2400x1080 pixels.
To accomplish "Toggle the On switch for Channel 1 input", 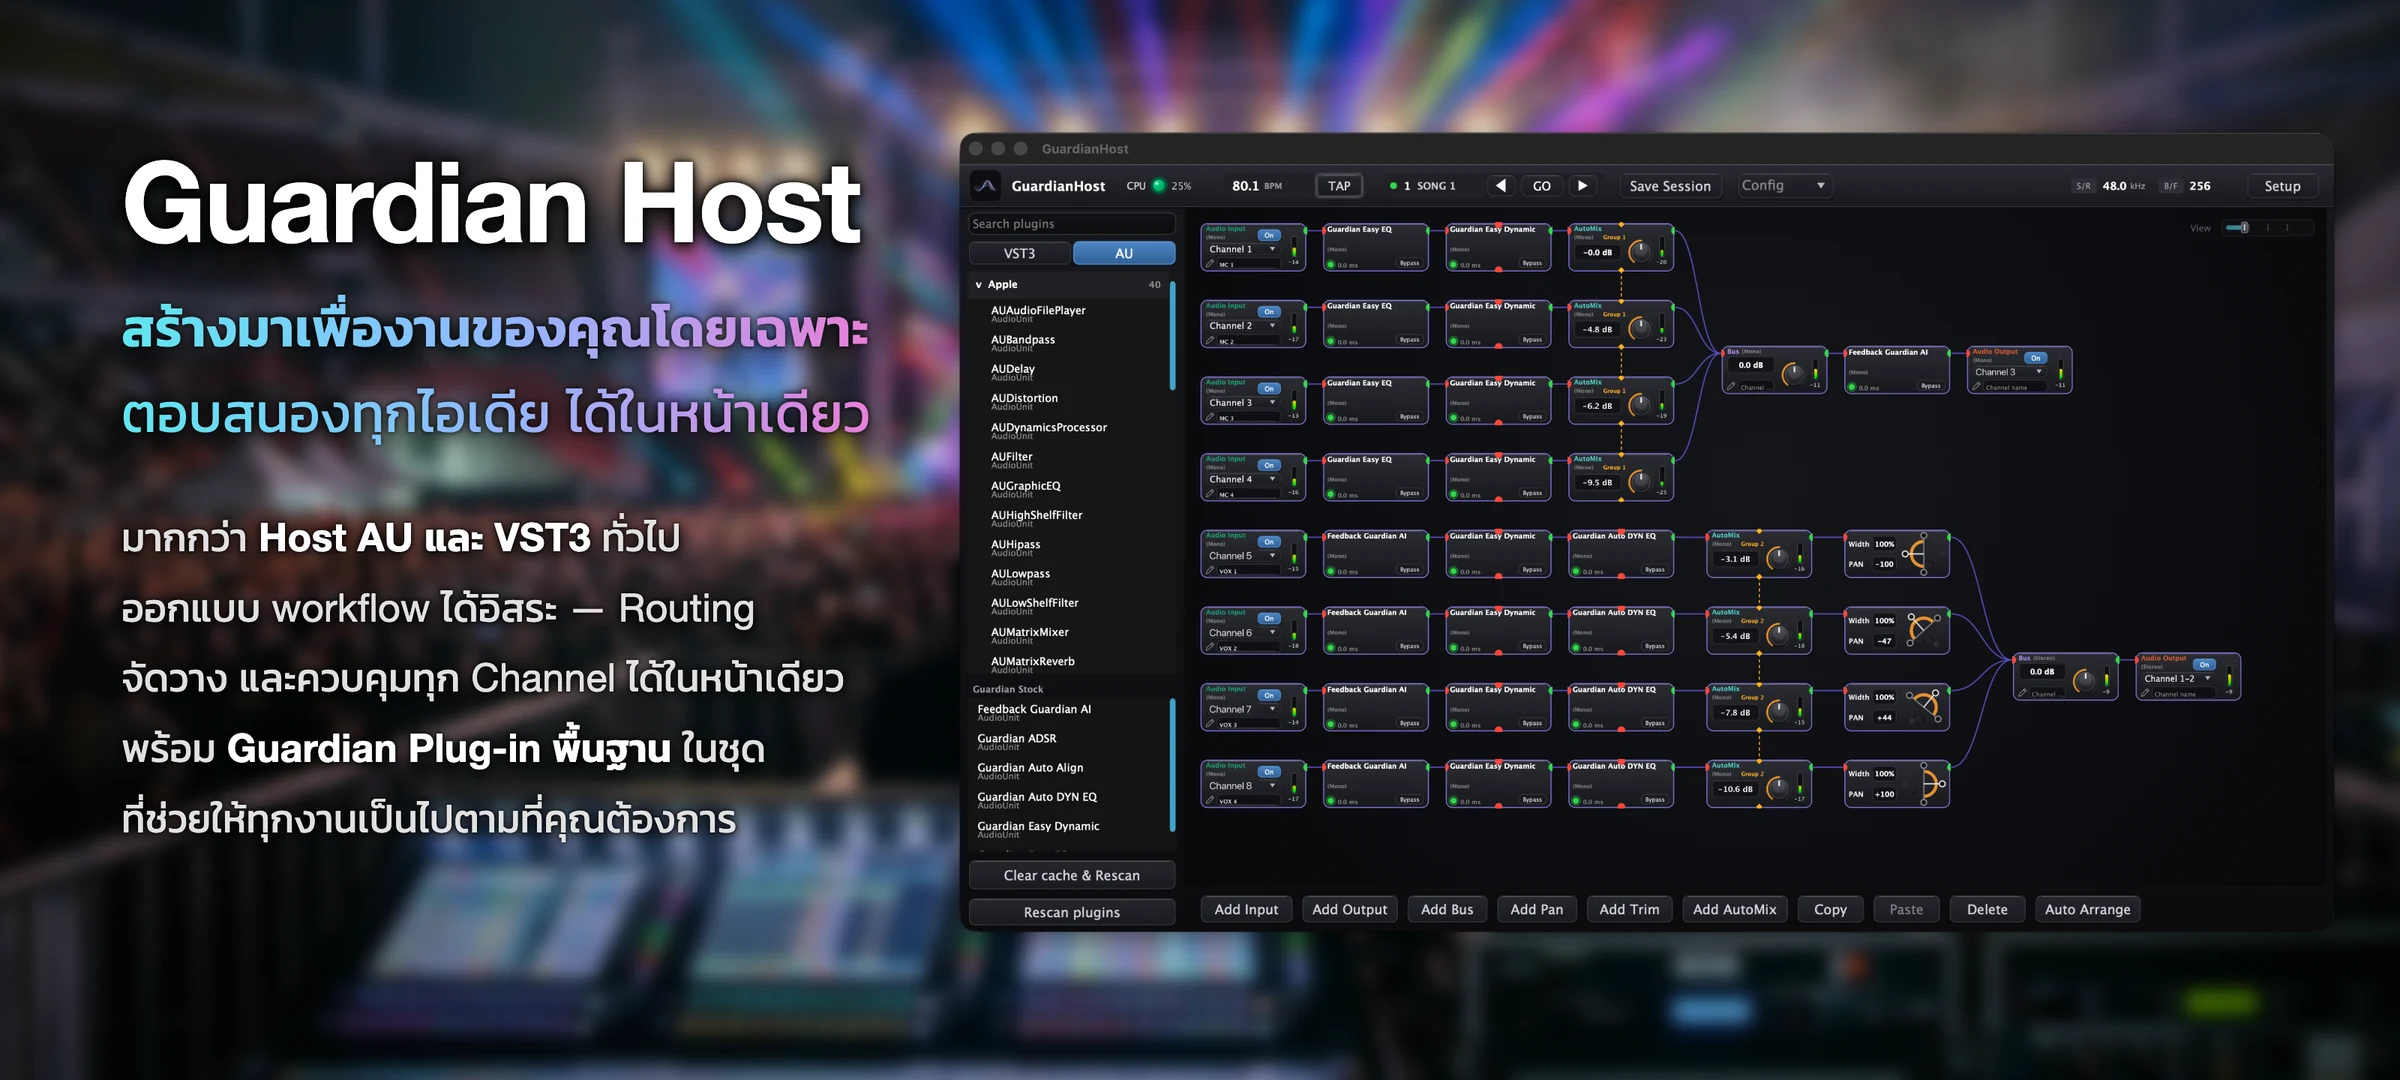I will click(1268, 235).
